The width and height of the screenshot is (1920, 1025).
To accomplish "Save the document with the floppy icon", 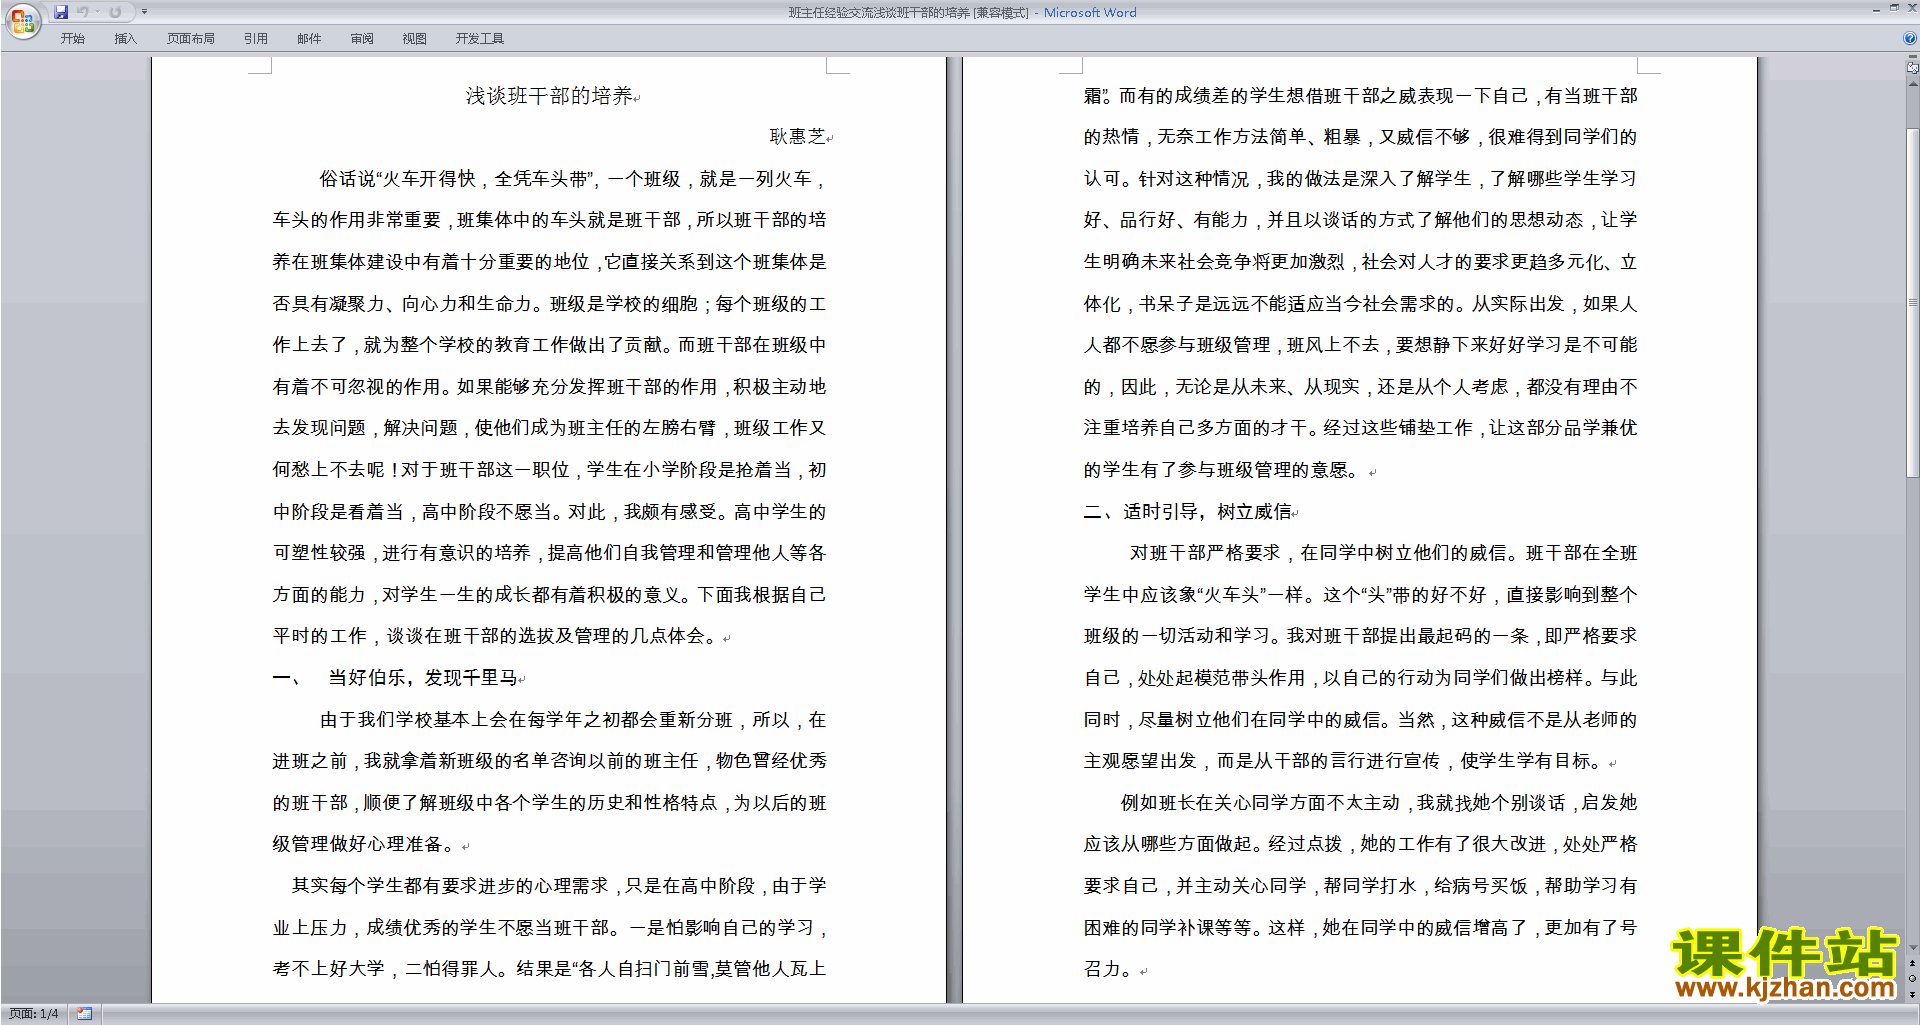I will pos(61,12).
